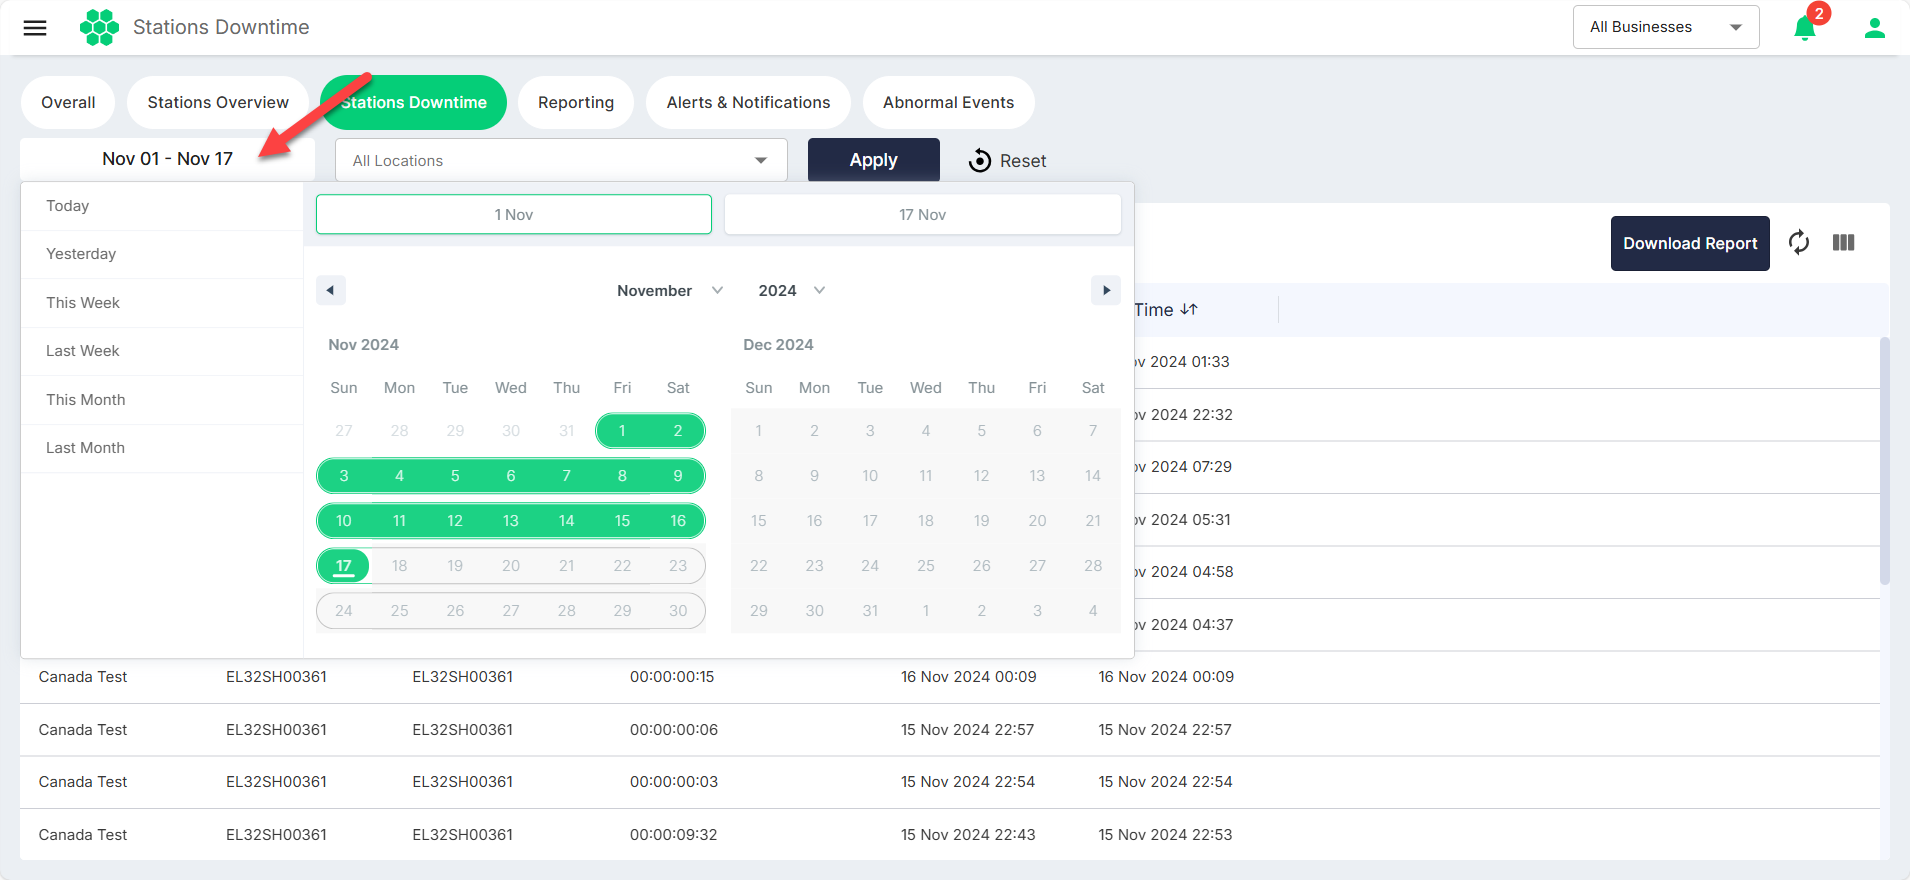Select December 31 in calendar
1910x880 pixels.
point(870,611)
